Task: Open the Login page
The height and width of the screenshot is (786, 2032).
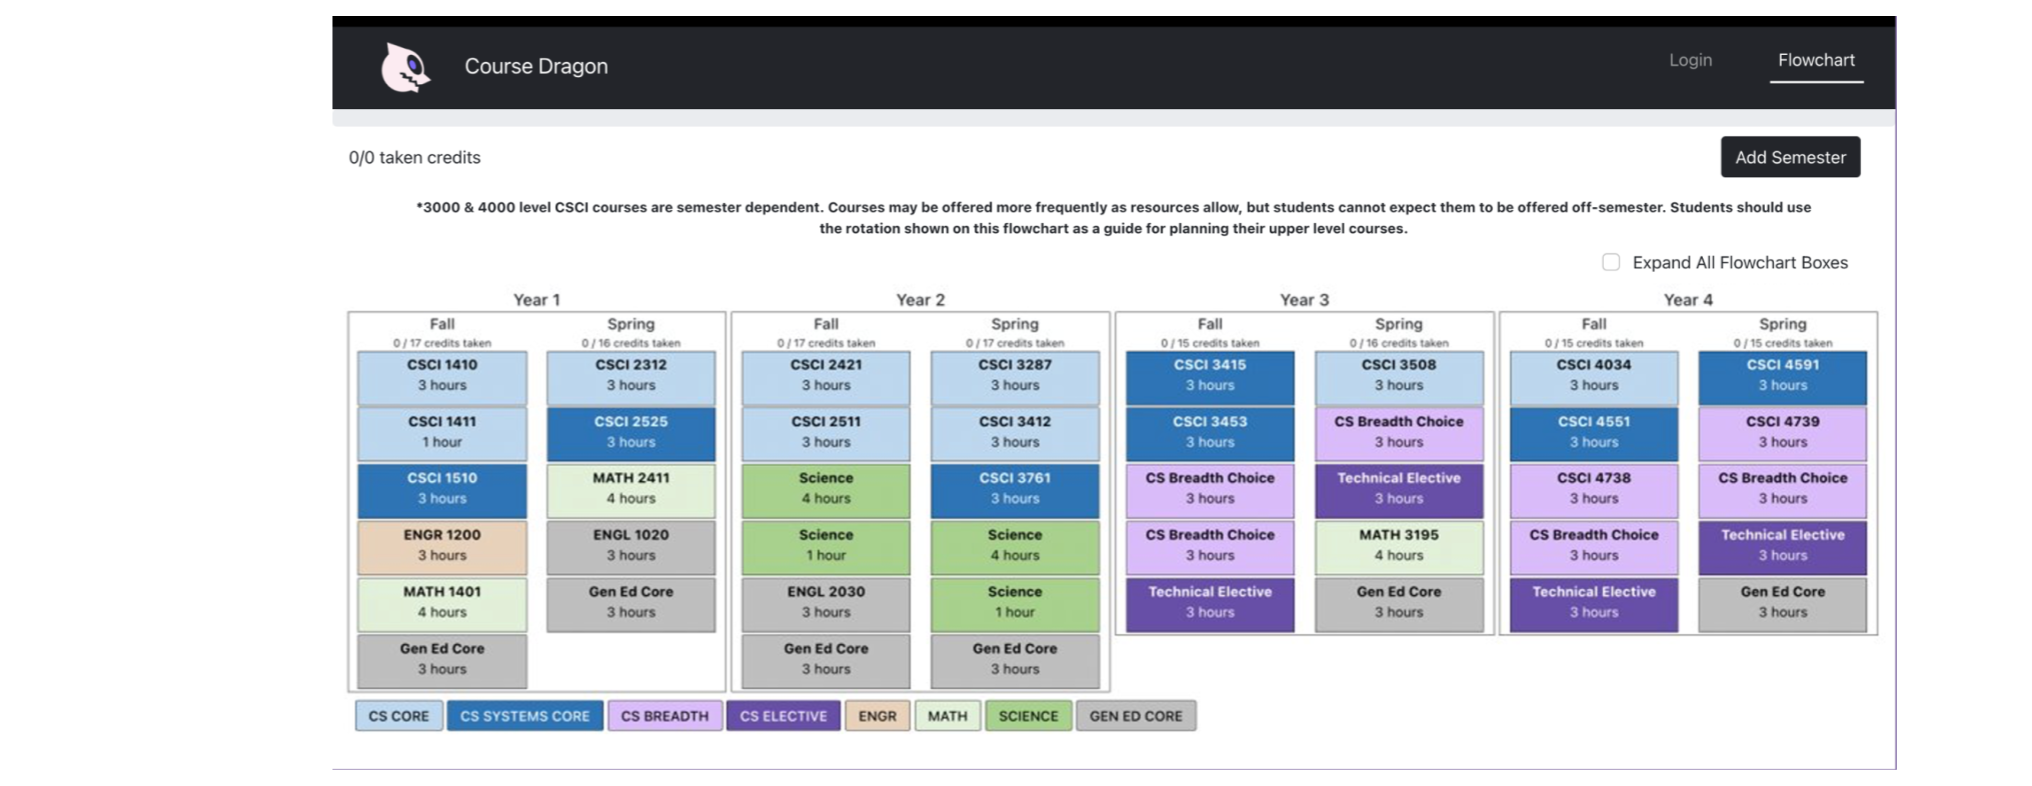Action: pos(1690,60)
